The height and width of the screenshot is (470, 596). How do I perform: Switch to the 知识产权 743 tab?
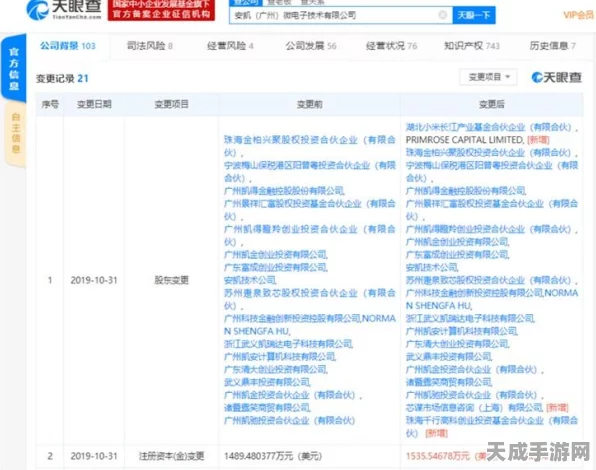[472, 46]
